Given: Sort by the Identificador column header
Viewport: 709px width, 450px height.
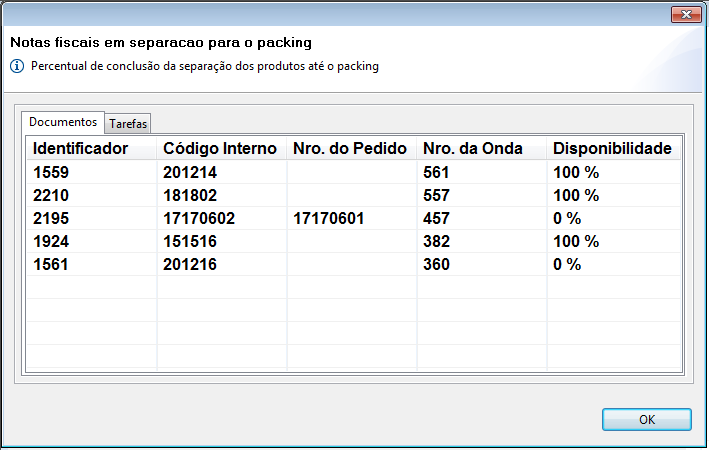Looking at the screenshot, I should (80, 148).
